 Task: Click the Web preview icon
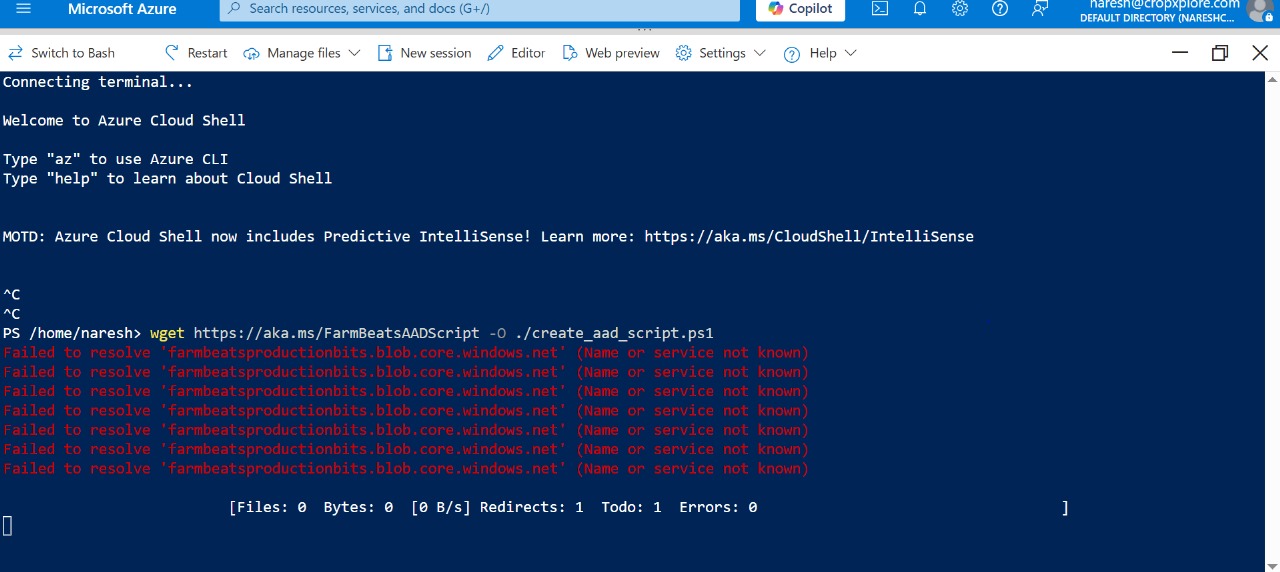[x=570, y=53]
